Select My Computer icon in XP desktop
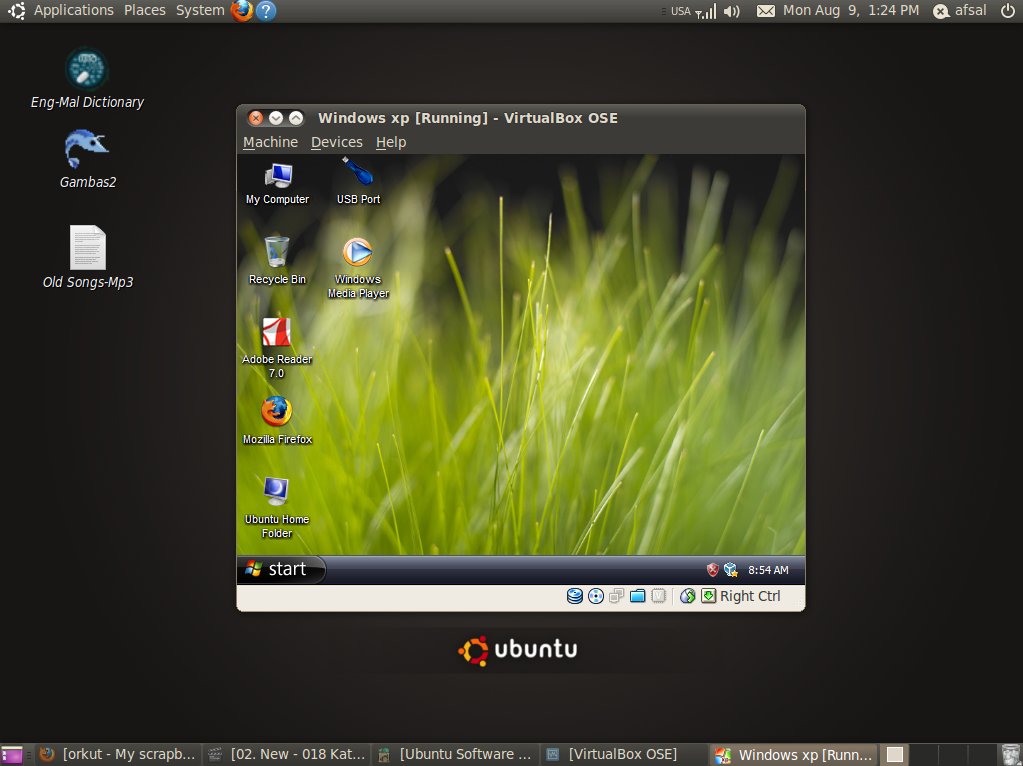Screen dimensions: 1023x766 point(277,184)
